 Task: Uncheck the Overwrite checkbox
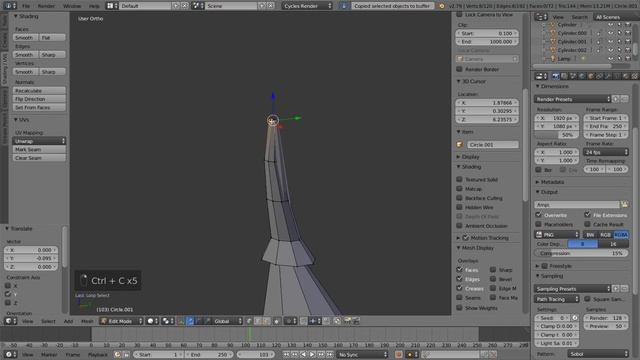(x=539, y=215)
